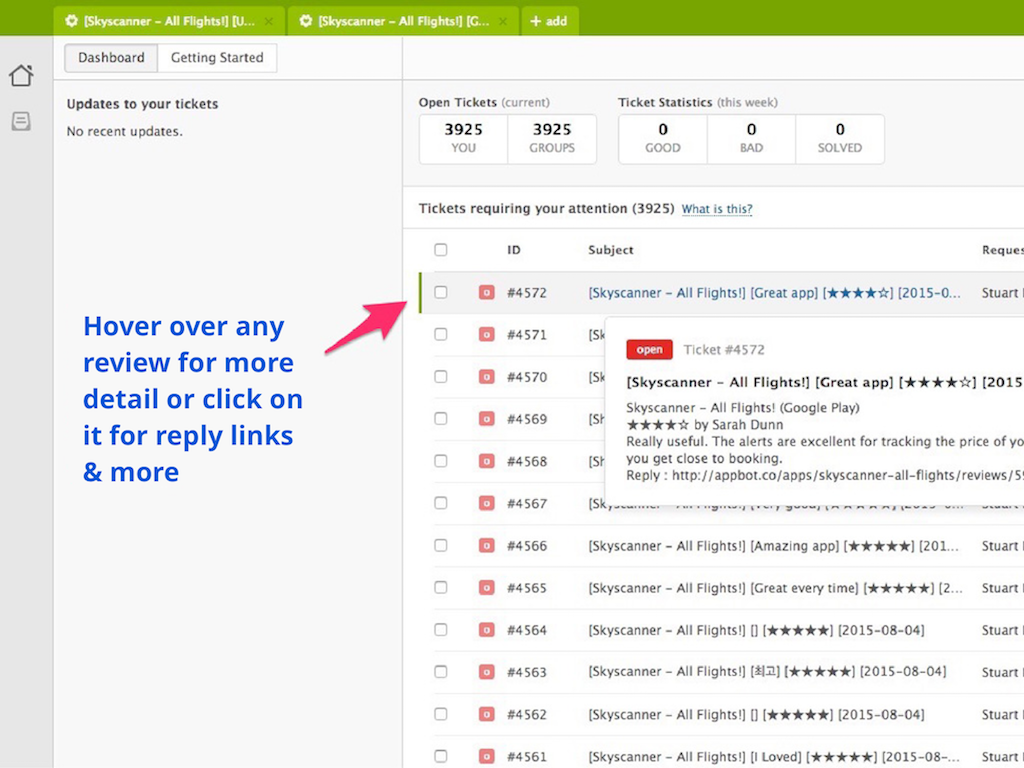Tick the checkbox for ticket #4564

[441, 630]
